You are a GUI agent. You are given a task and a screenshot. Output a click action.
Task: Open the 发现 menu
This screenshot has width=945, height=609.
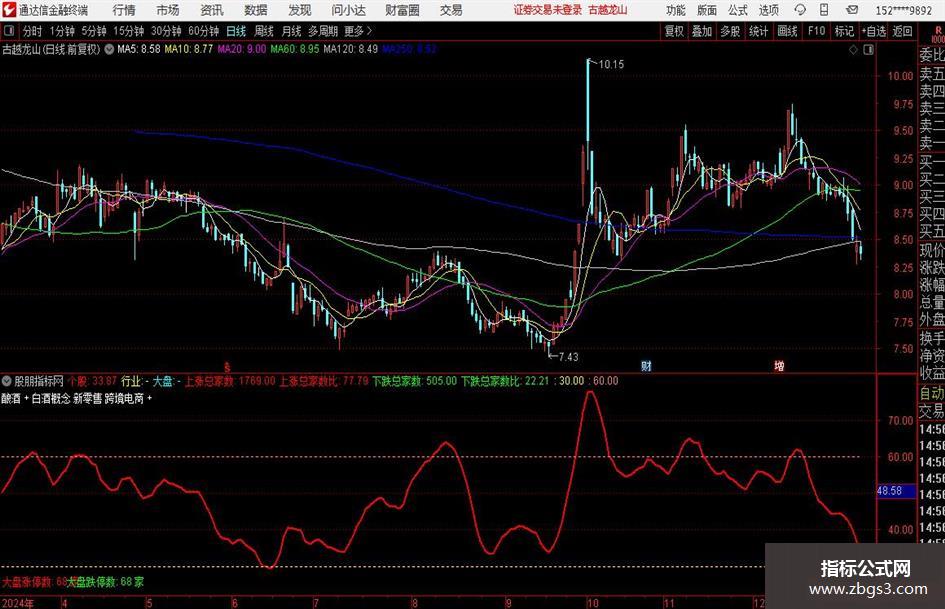[x=300, y=10]
